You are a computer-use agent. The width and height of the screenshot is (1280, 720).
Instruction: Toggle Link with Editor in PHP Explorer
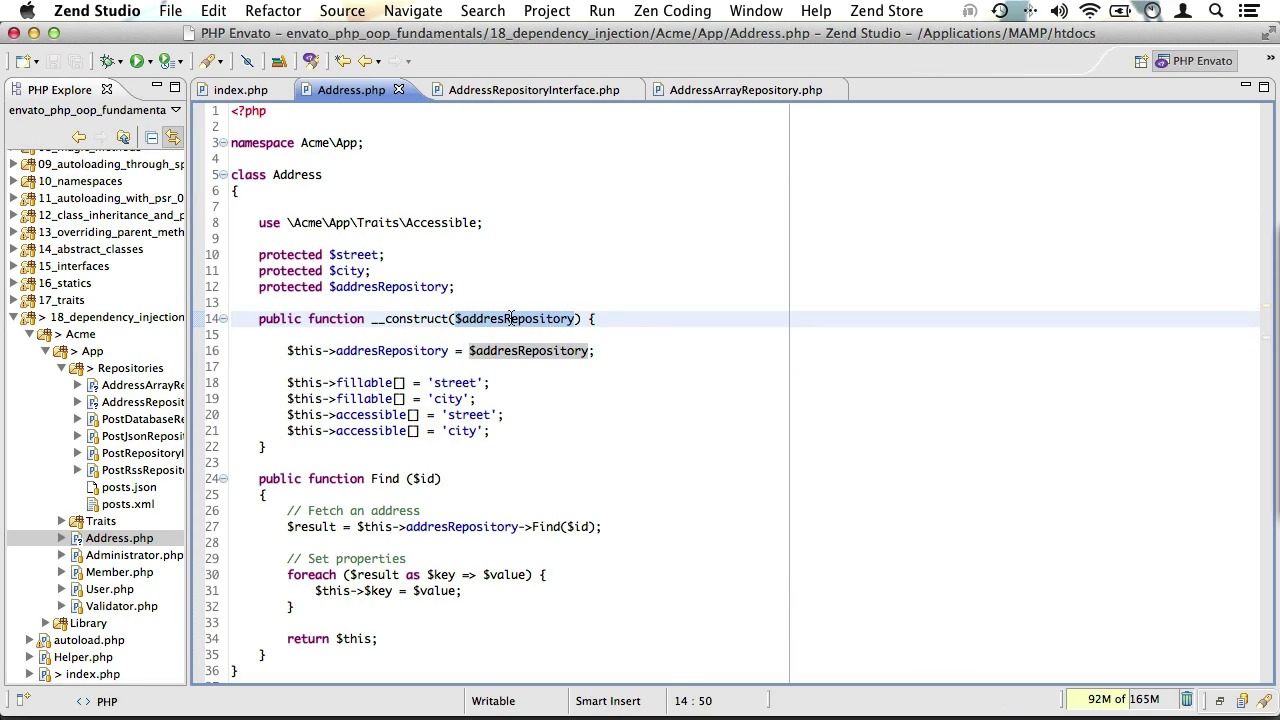click(172, 137)
